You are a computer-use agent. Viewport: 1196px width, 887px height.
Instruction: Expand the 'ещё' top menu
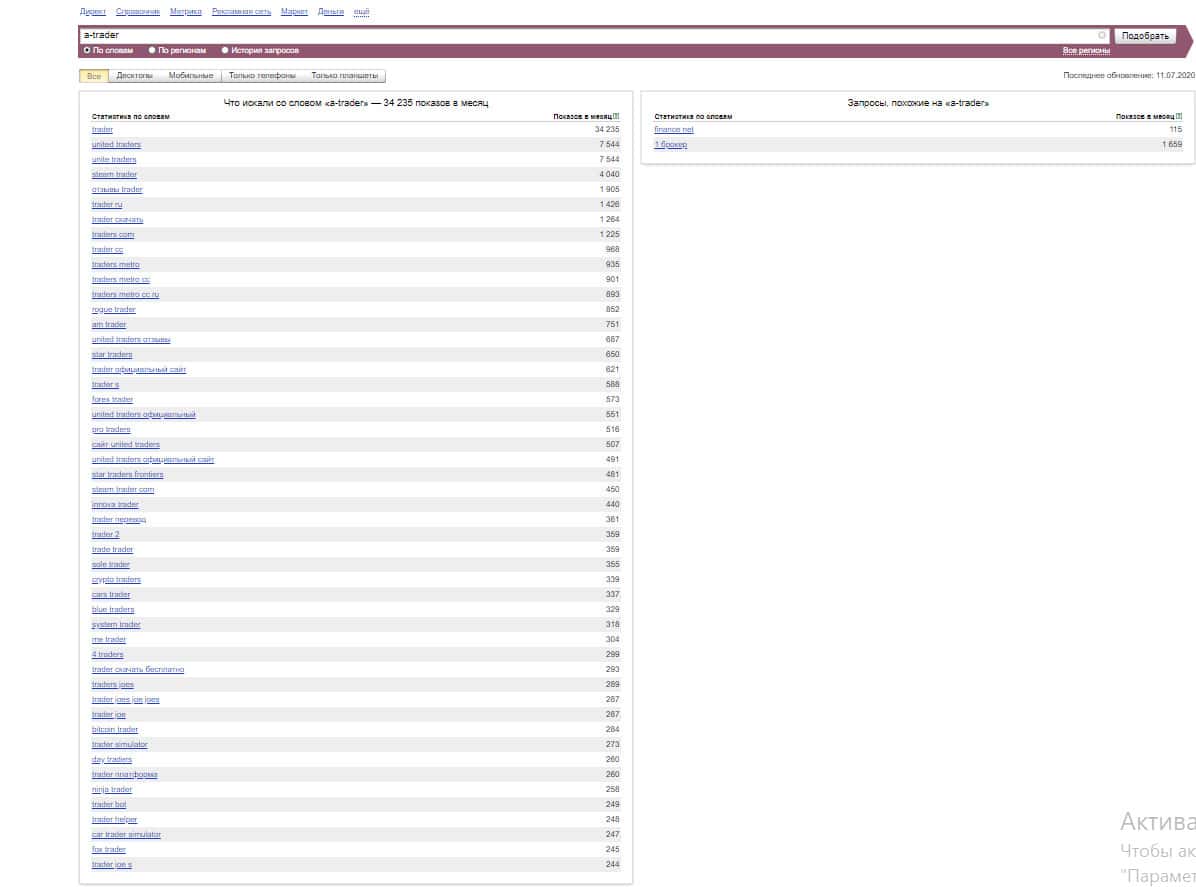pyautogui.click(x=361, y=12)
